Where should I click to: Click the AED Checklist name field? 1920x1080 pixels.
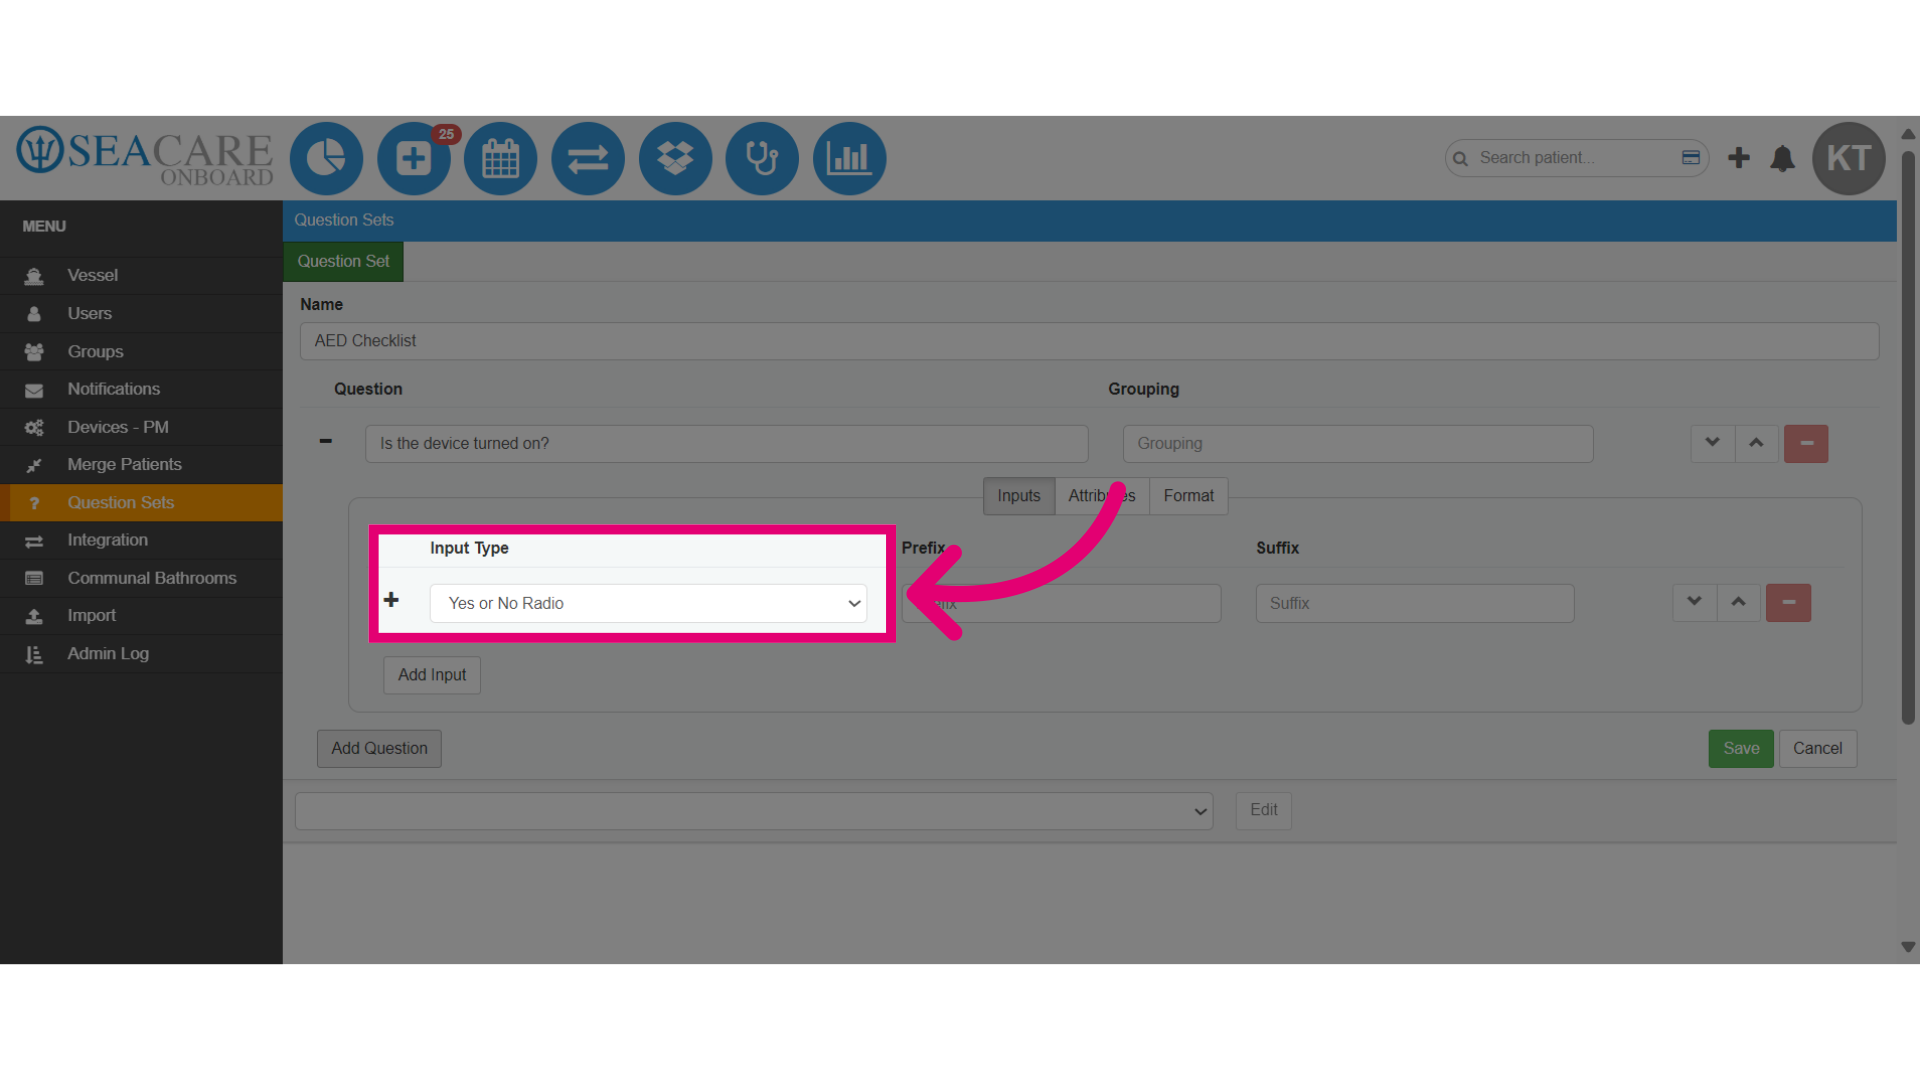[x=1089, y=341]
